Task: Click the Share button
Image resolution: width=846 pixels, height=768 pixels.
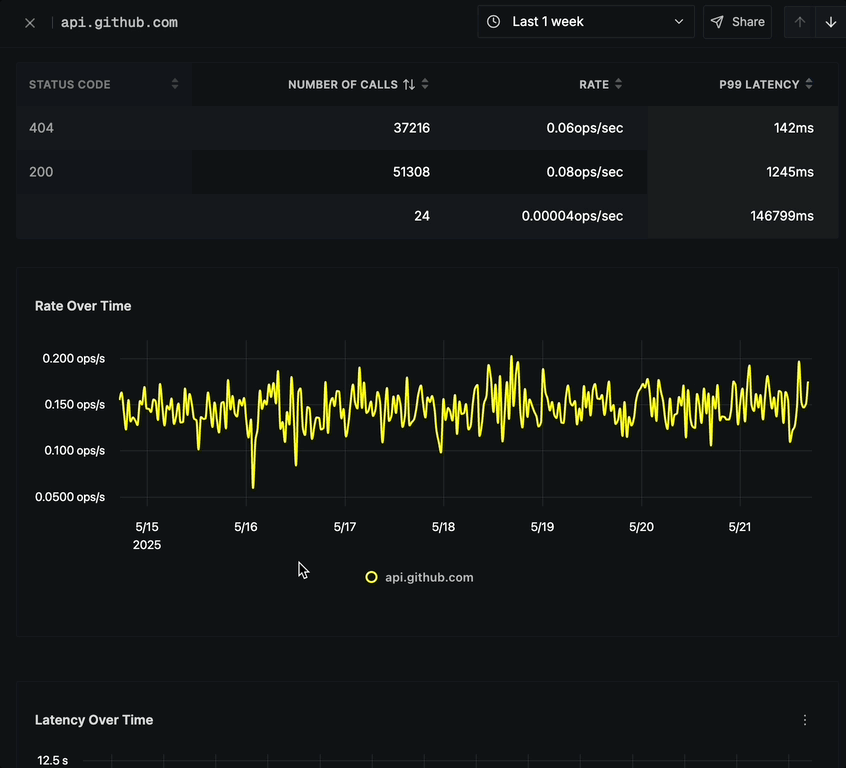Action: pyautogui.click(x=737, y=22)
